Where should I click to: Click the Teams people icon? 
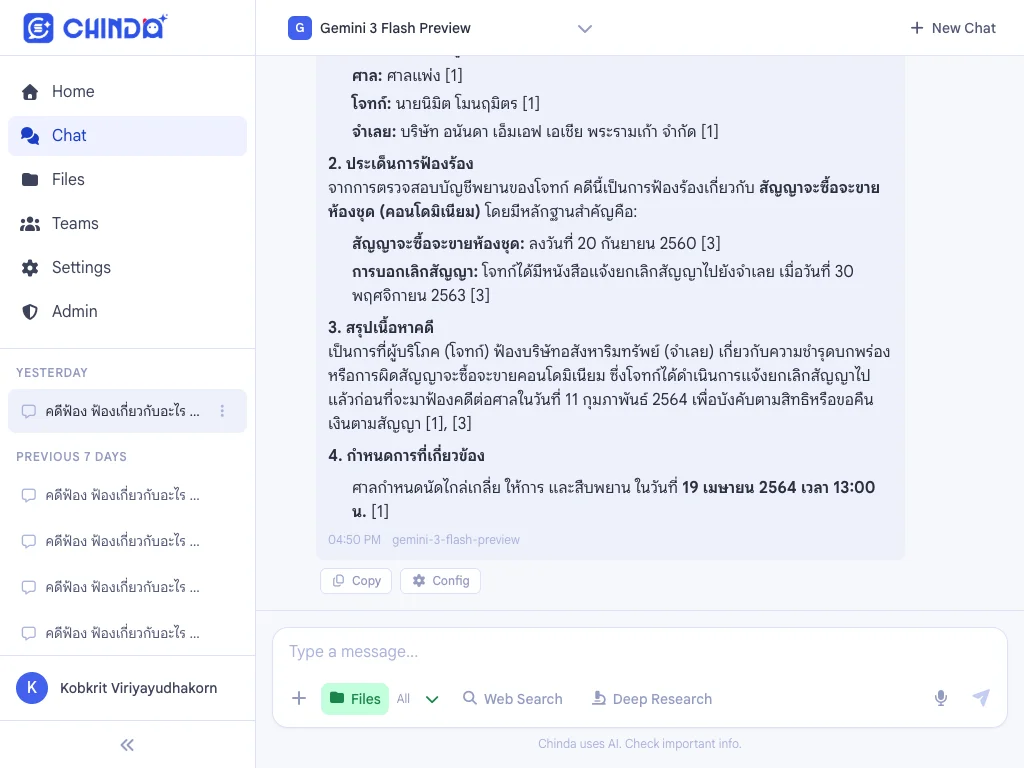[x=30, y=224]
